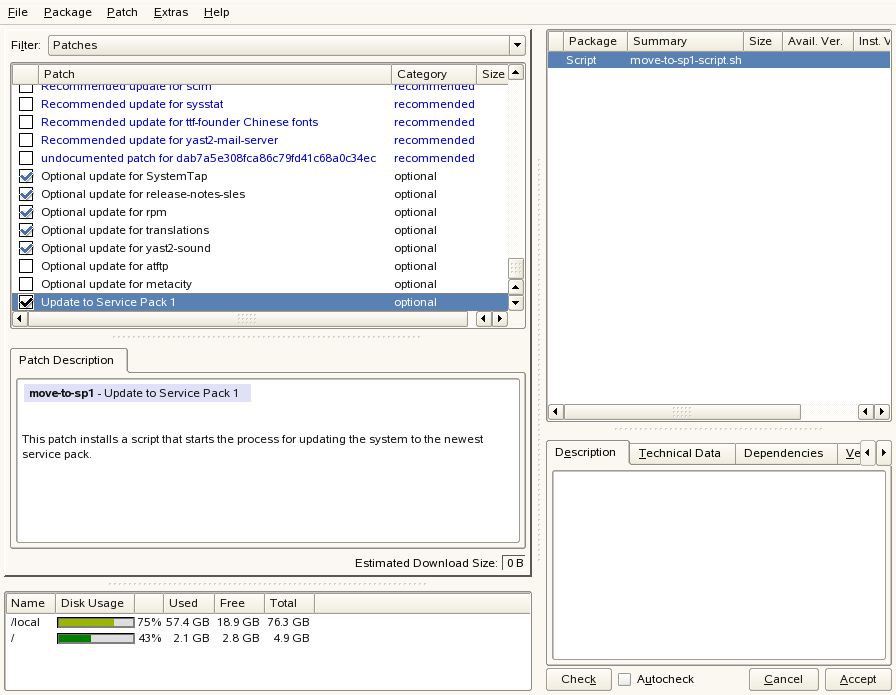Sort packages by Summary column header
Viewport: 896px width, 695px height.
pyautogui.click(x=685, y=41)
